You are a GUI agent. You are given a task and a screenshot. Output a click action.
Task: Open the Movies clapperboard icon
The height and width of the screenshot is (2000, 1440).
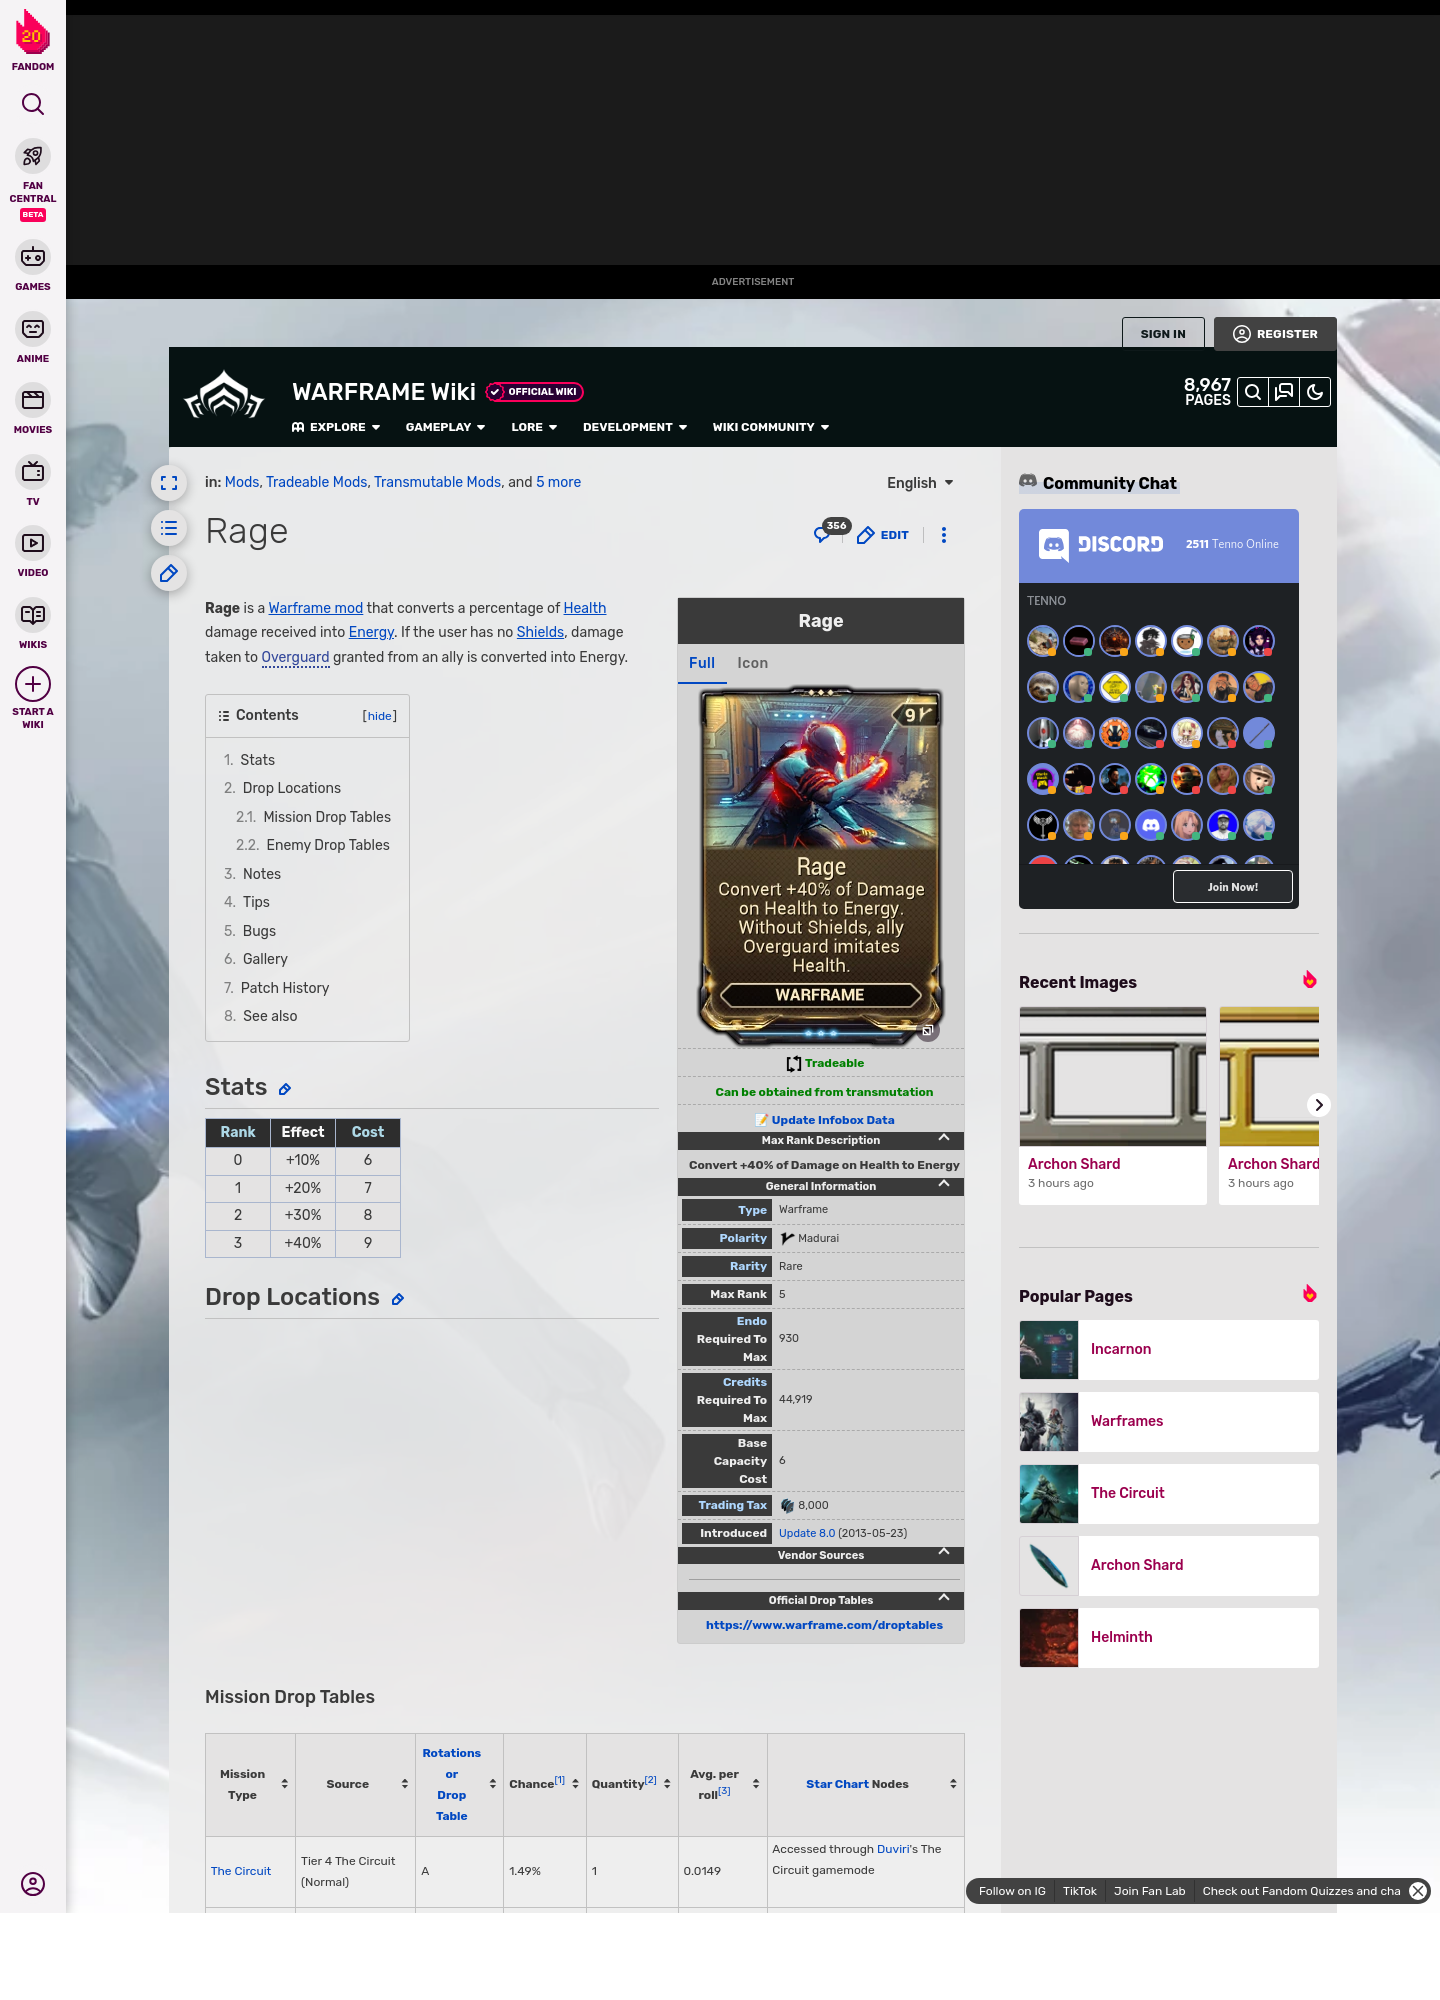tap(33, 400)
